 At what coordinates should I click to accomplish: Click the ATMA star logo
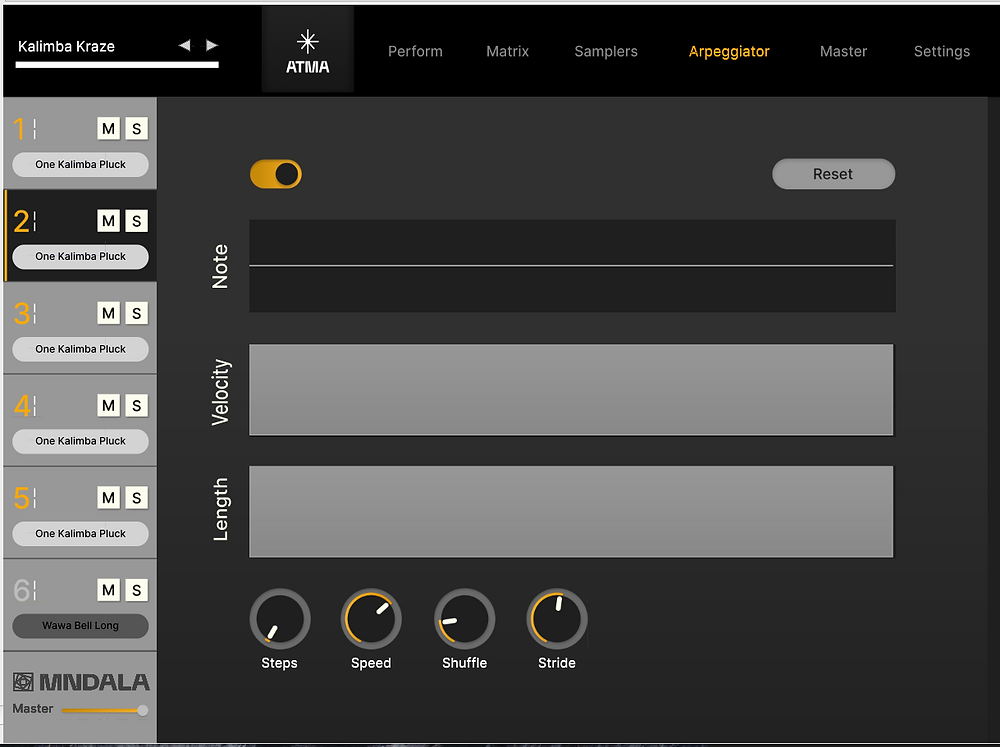(x=307, y=50)
